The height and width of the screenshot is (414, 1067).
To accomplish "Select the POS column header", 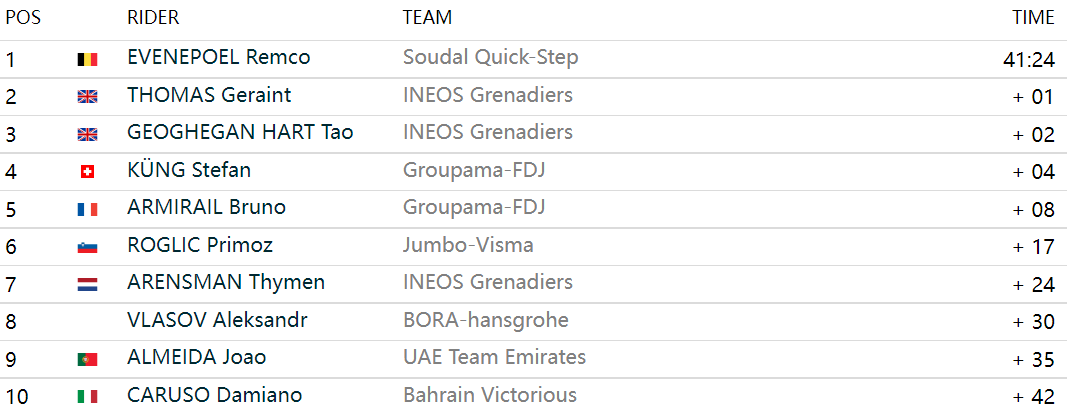I will click(x=23, y=18).
